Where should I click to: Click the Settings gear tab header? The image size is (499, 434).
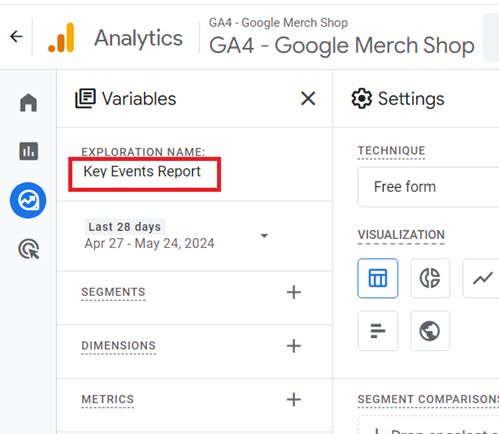click(398, 99)
